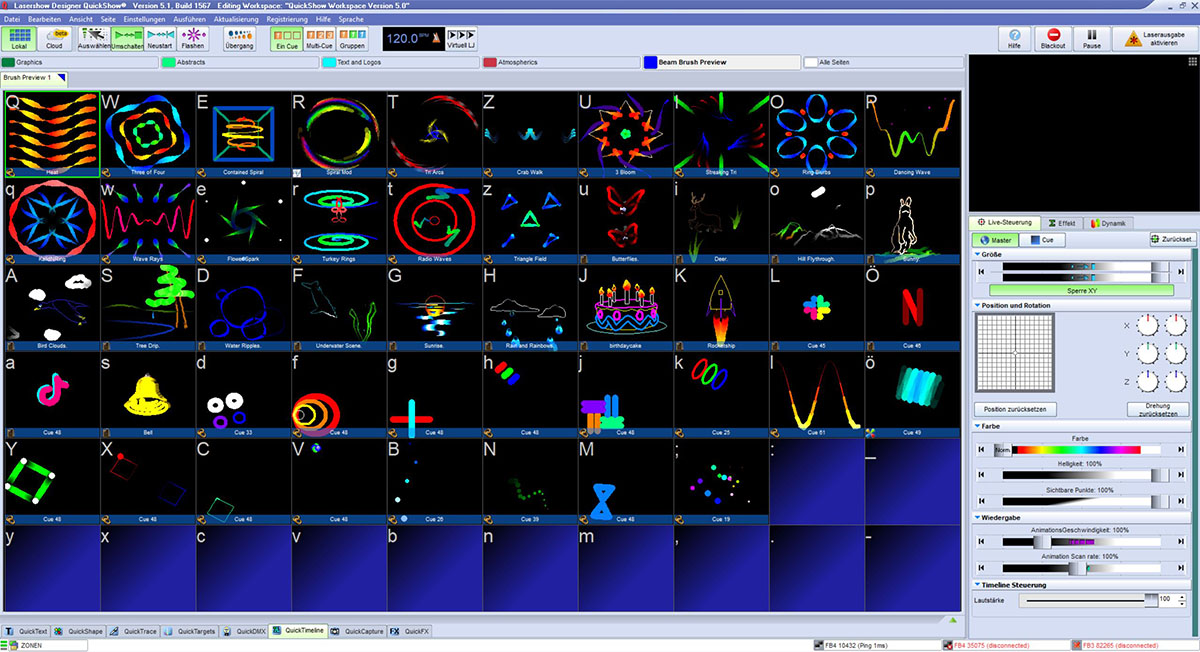Collapse the Position und Rotation section

coord(978,305)
